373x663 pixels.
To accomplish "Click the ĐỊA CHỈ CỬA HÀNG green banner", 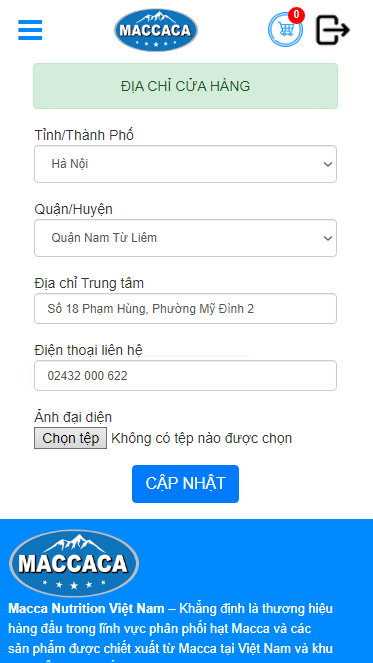I will coord(186,86).
